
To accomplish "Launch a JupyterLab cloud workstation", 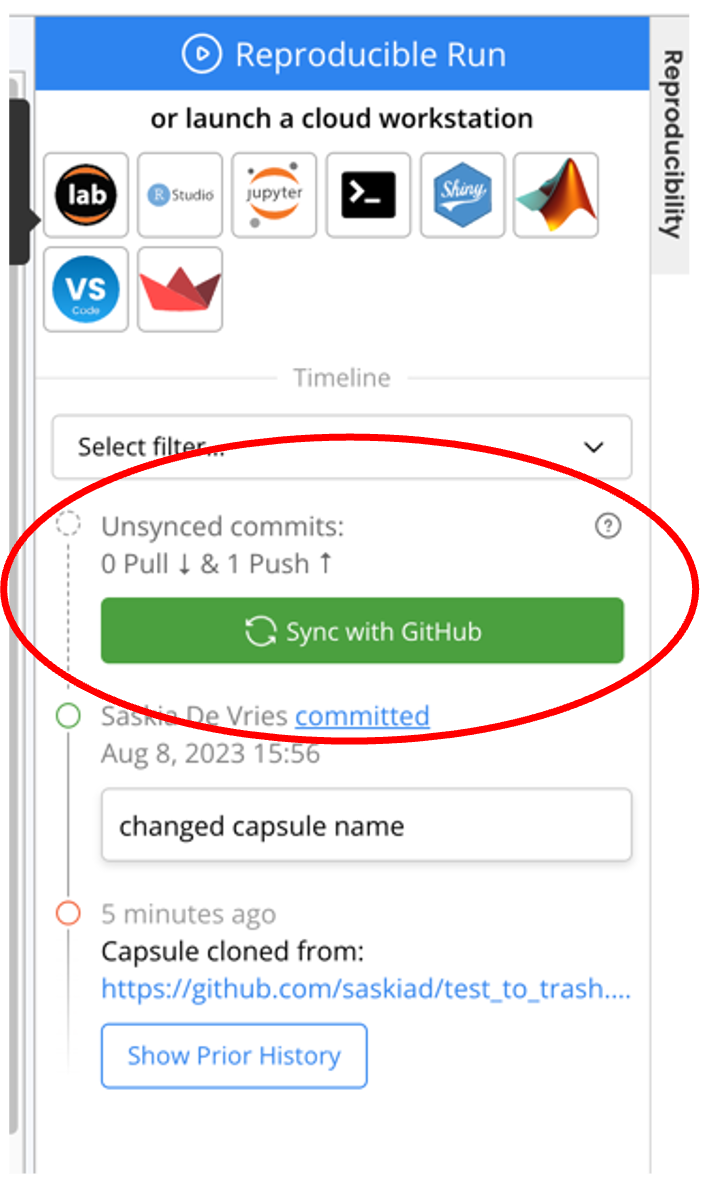I will click(x=86, y=195).
